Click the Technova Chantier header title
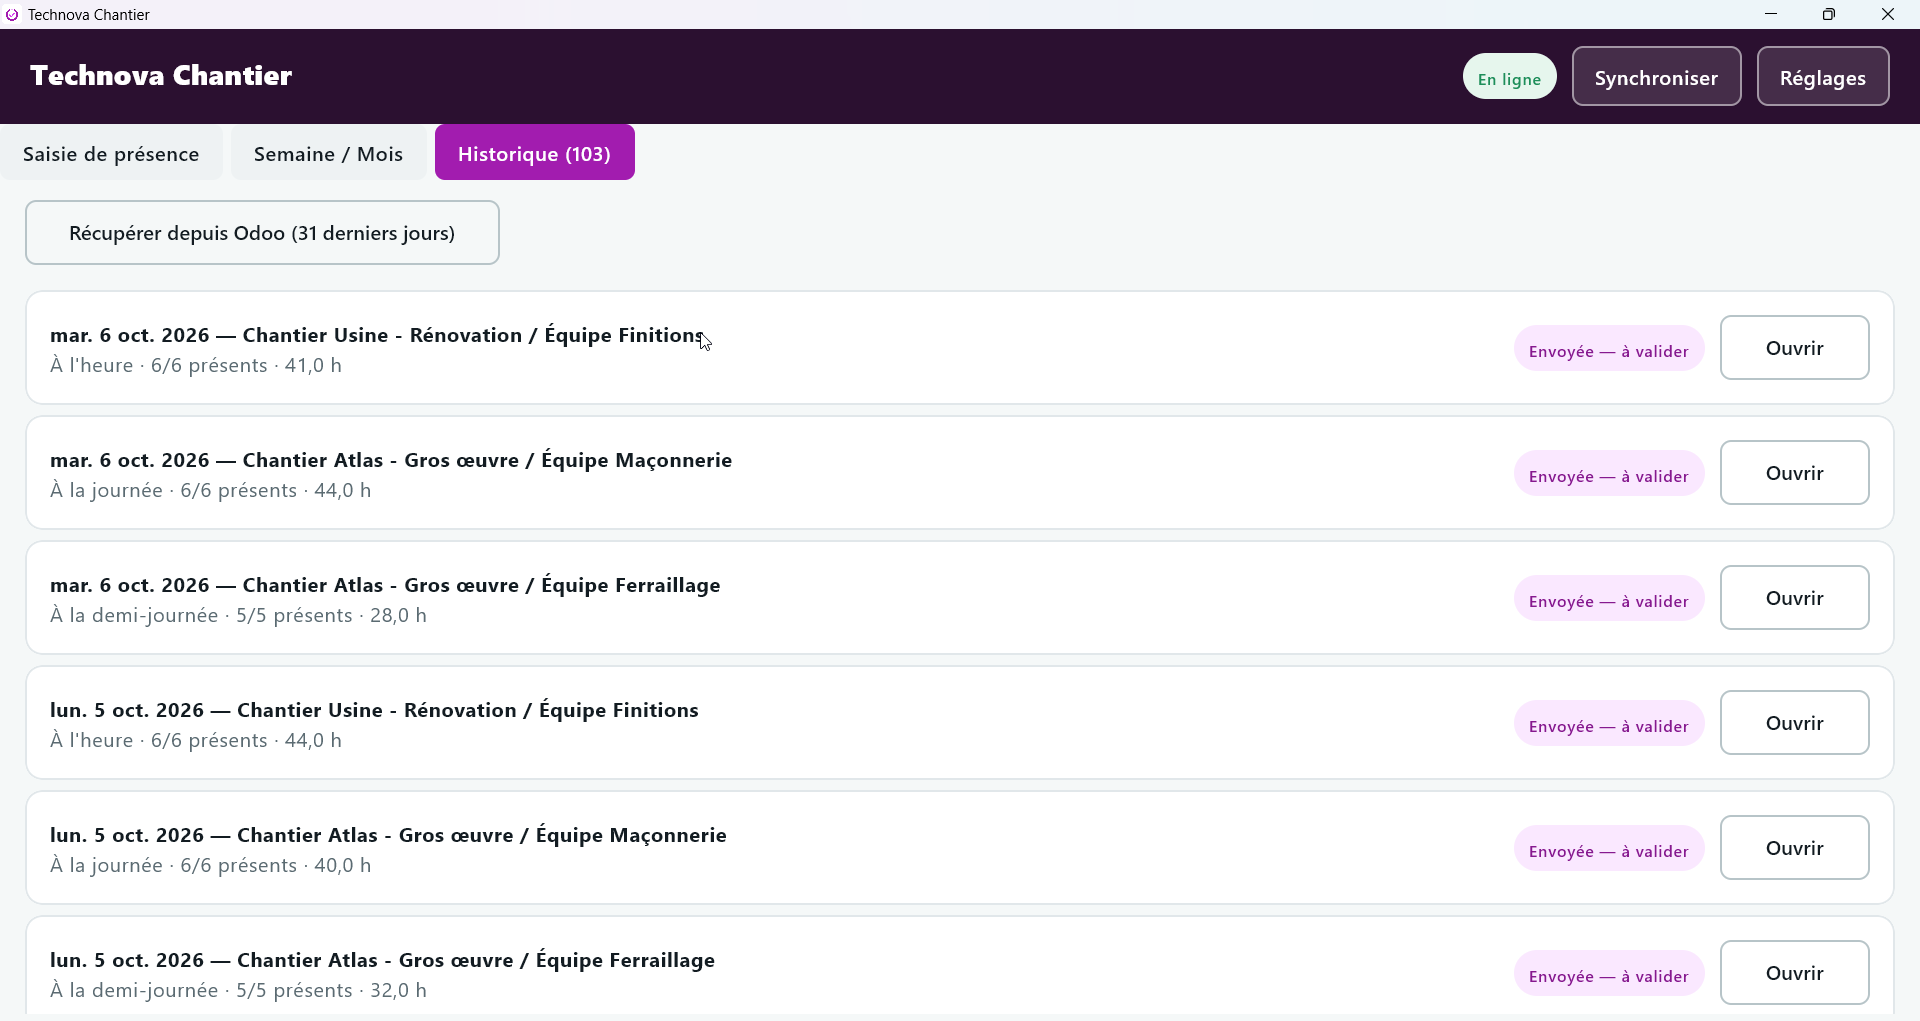This screenshot has height=1021, width=1920. (x=161, y=76)
